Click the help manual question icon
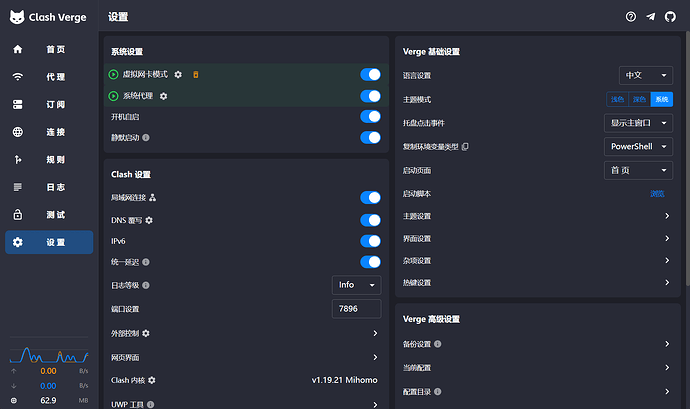Viewport: 690px width, 409px height. 631,17
